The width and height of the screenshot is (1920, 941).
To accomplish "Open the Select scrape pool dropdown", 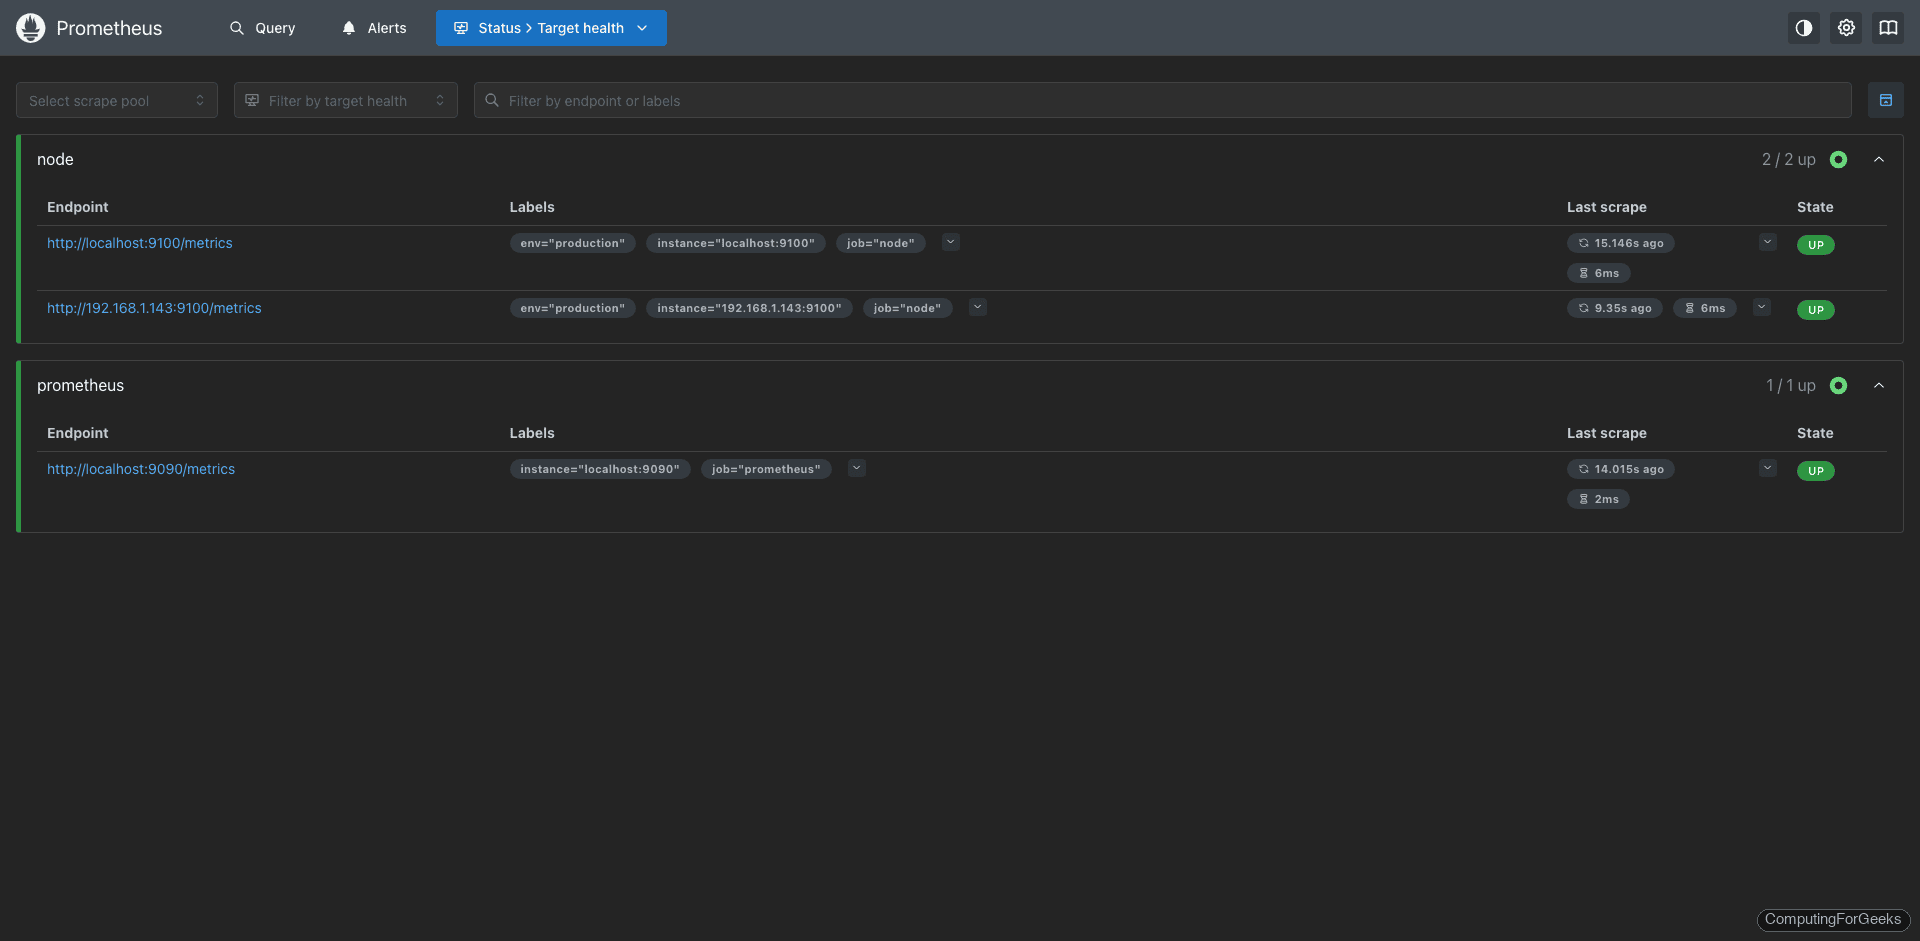I will click(116, 100).
